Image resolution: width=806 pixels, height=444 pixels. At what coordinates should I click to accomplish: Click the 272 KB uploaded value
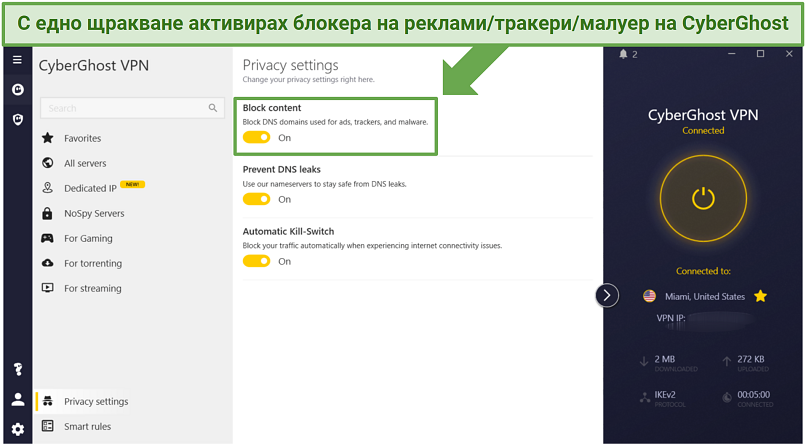point(751,359)
